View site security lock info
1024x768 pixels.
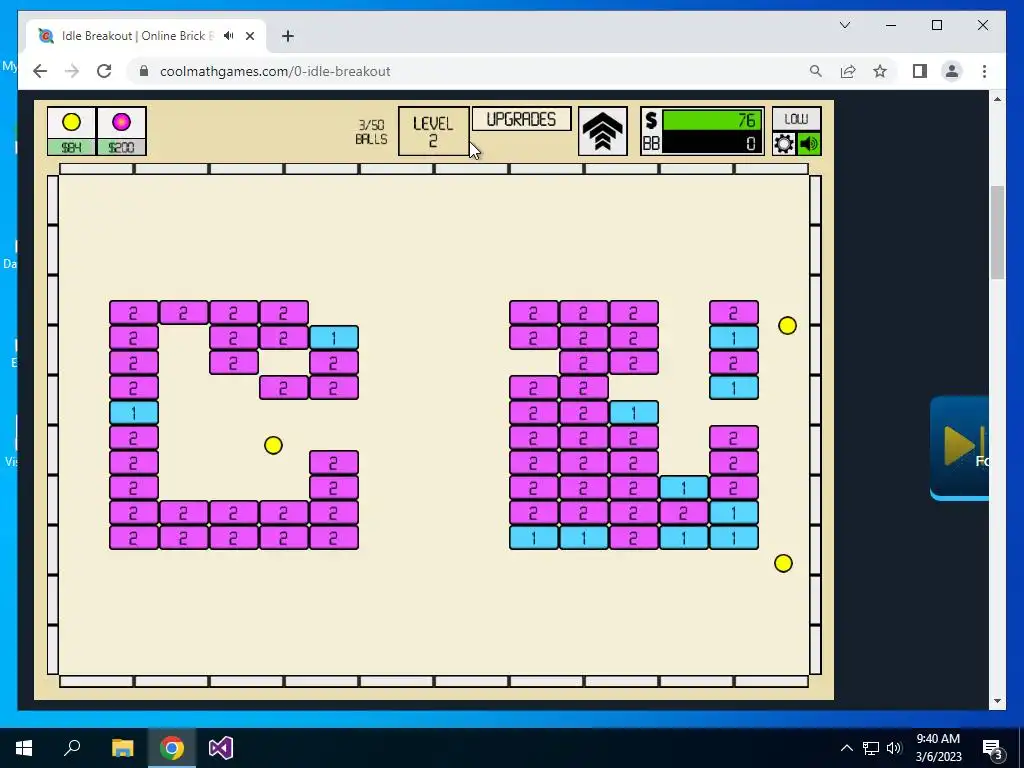(144, 71)
